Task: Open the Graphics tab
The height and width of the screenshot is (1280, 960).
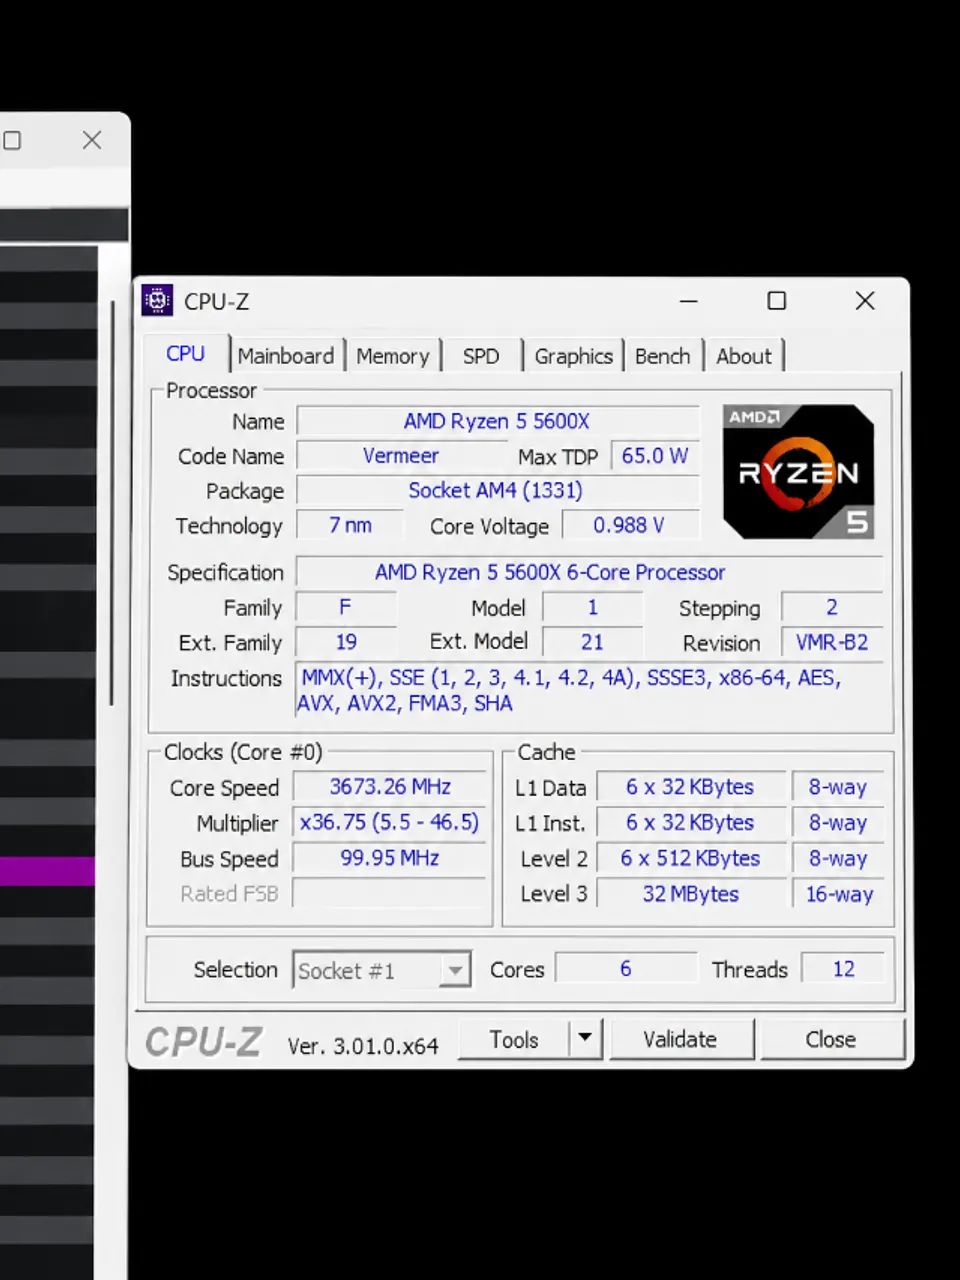Action: pos(573,356)
